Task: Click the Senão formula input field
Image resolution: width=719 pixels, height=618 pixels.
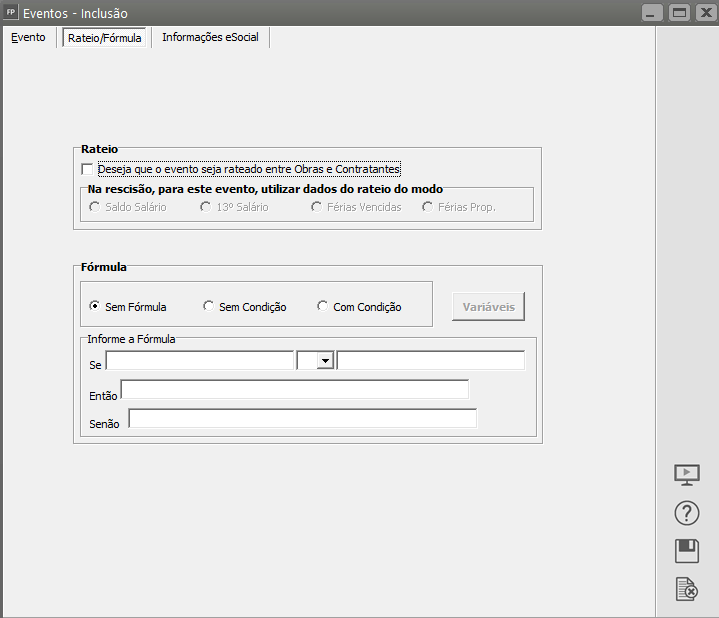Action: [x=302, y=419]
